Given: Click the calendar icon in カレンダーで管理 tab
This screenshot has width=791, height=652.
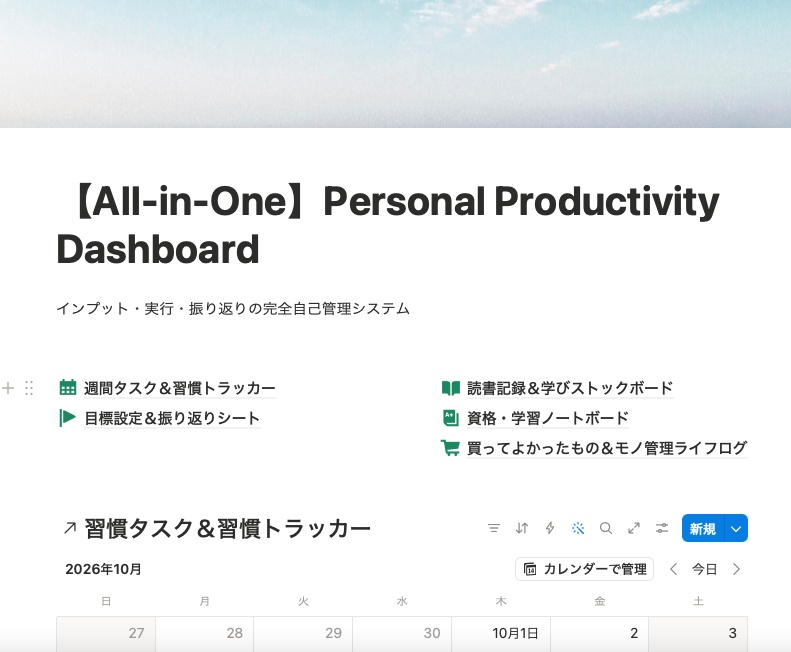Looking at the screenshot, I should [530, 569].
